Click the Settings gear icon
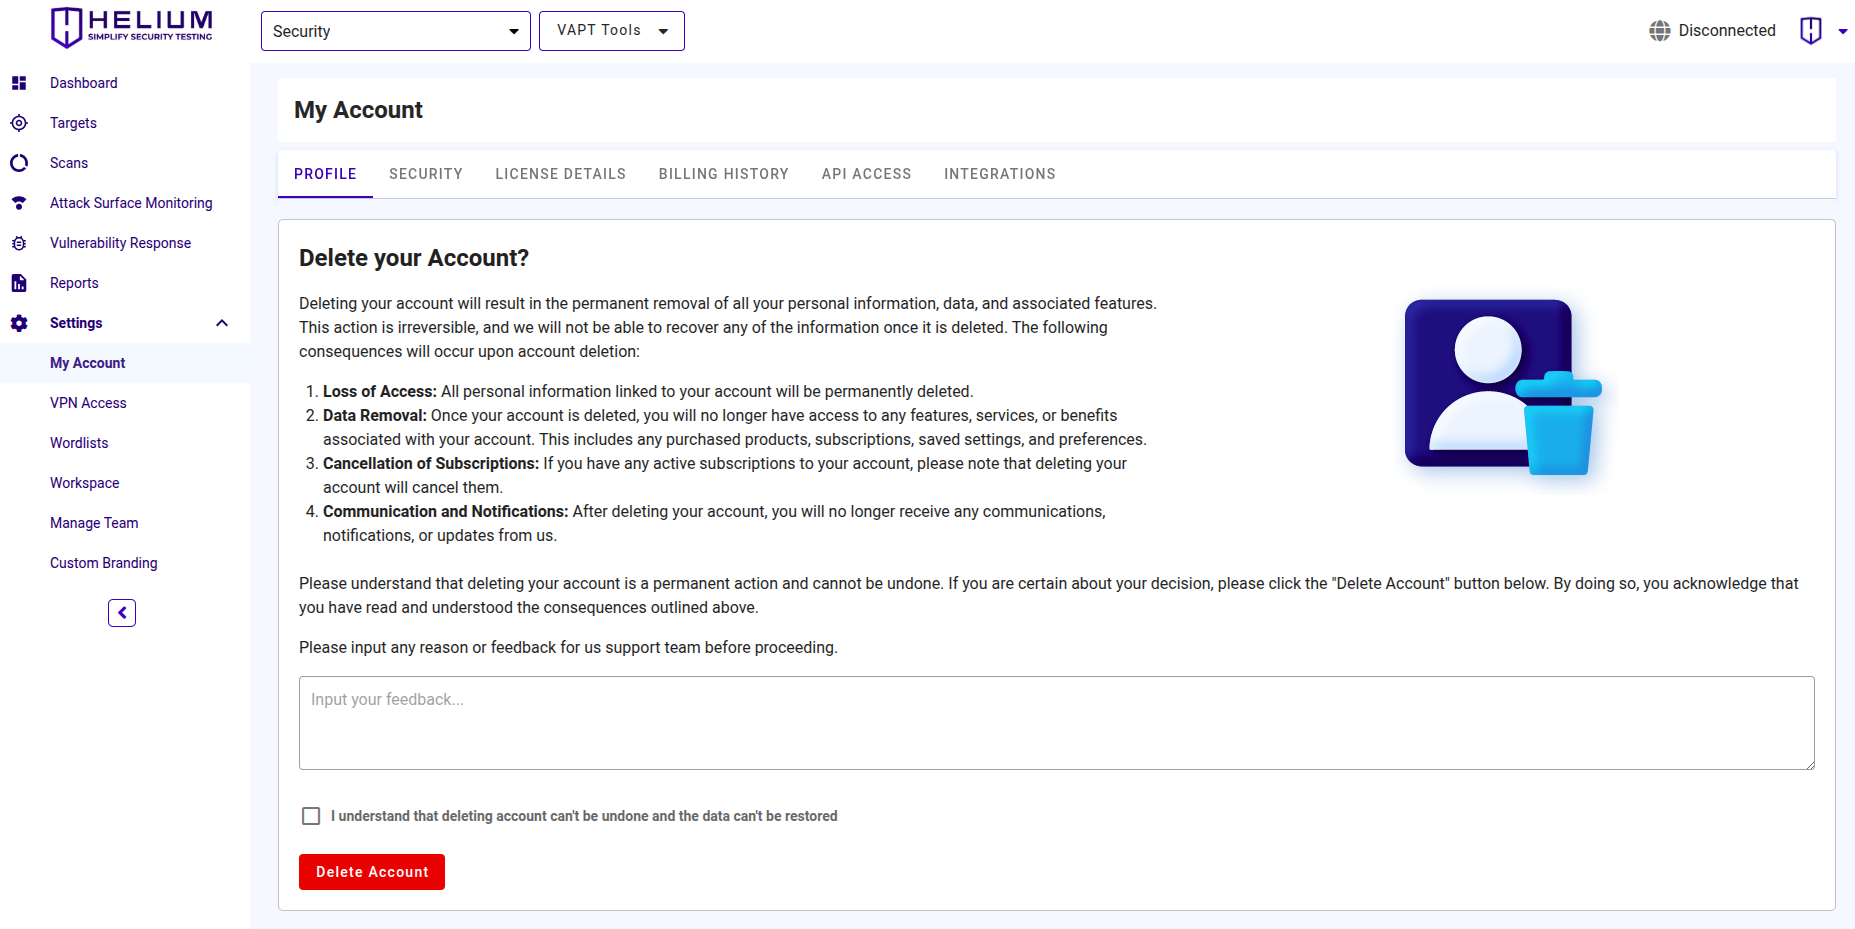The height and width of the screenshot is (929, 1855). [19, 323]
